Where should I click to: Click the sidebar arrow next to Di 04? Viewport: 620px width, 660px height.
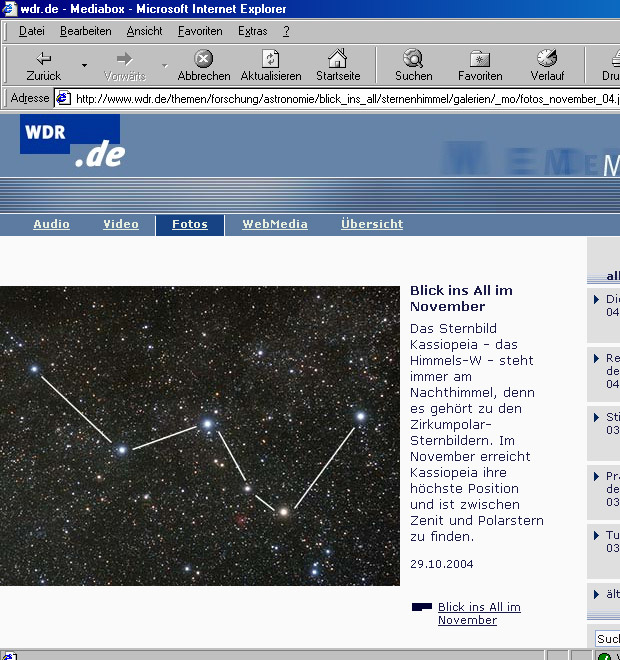pyautogui.click(x=596, y=299)
